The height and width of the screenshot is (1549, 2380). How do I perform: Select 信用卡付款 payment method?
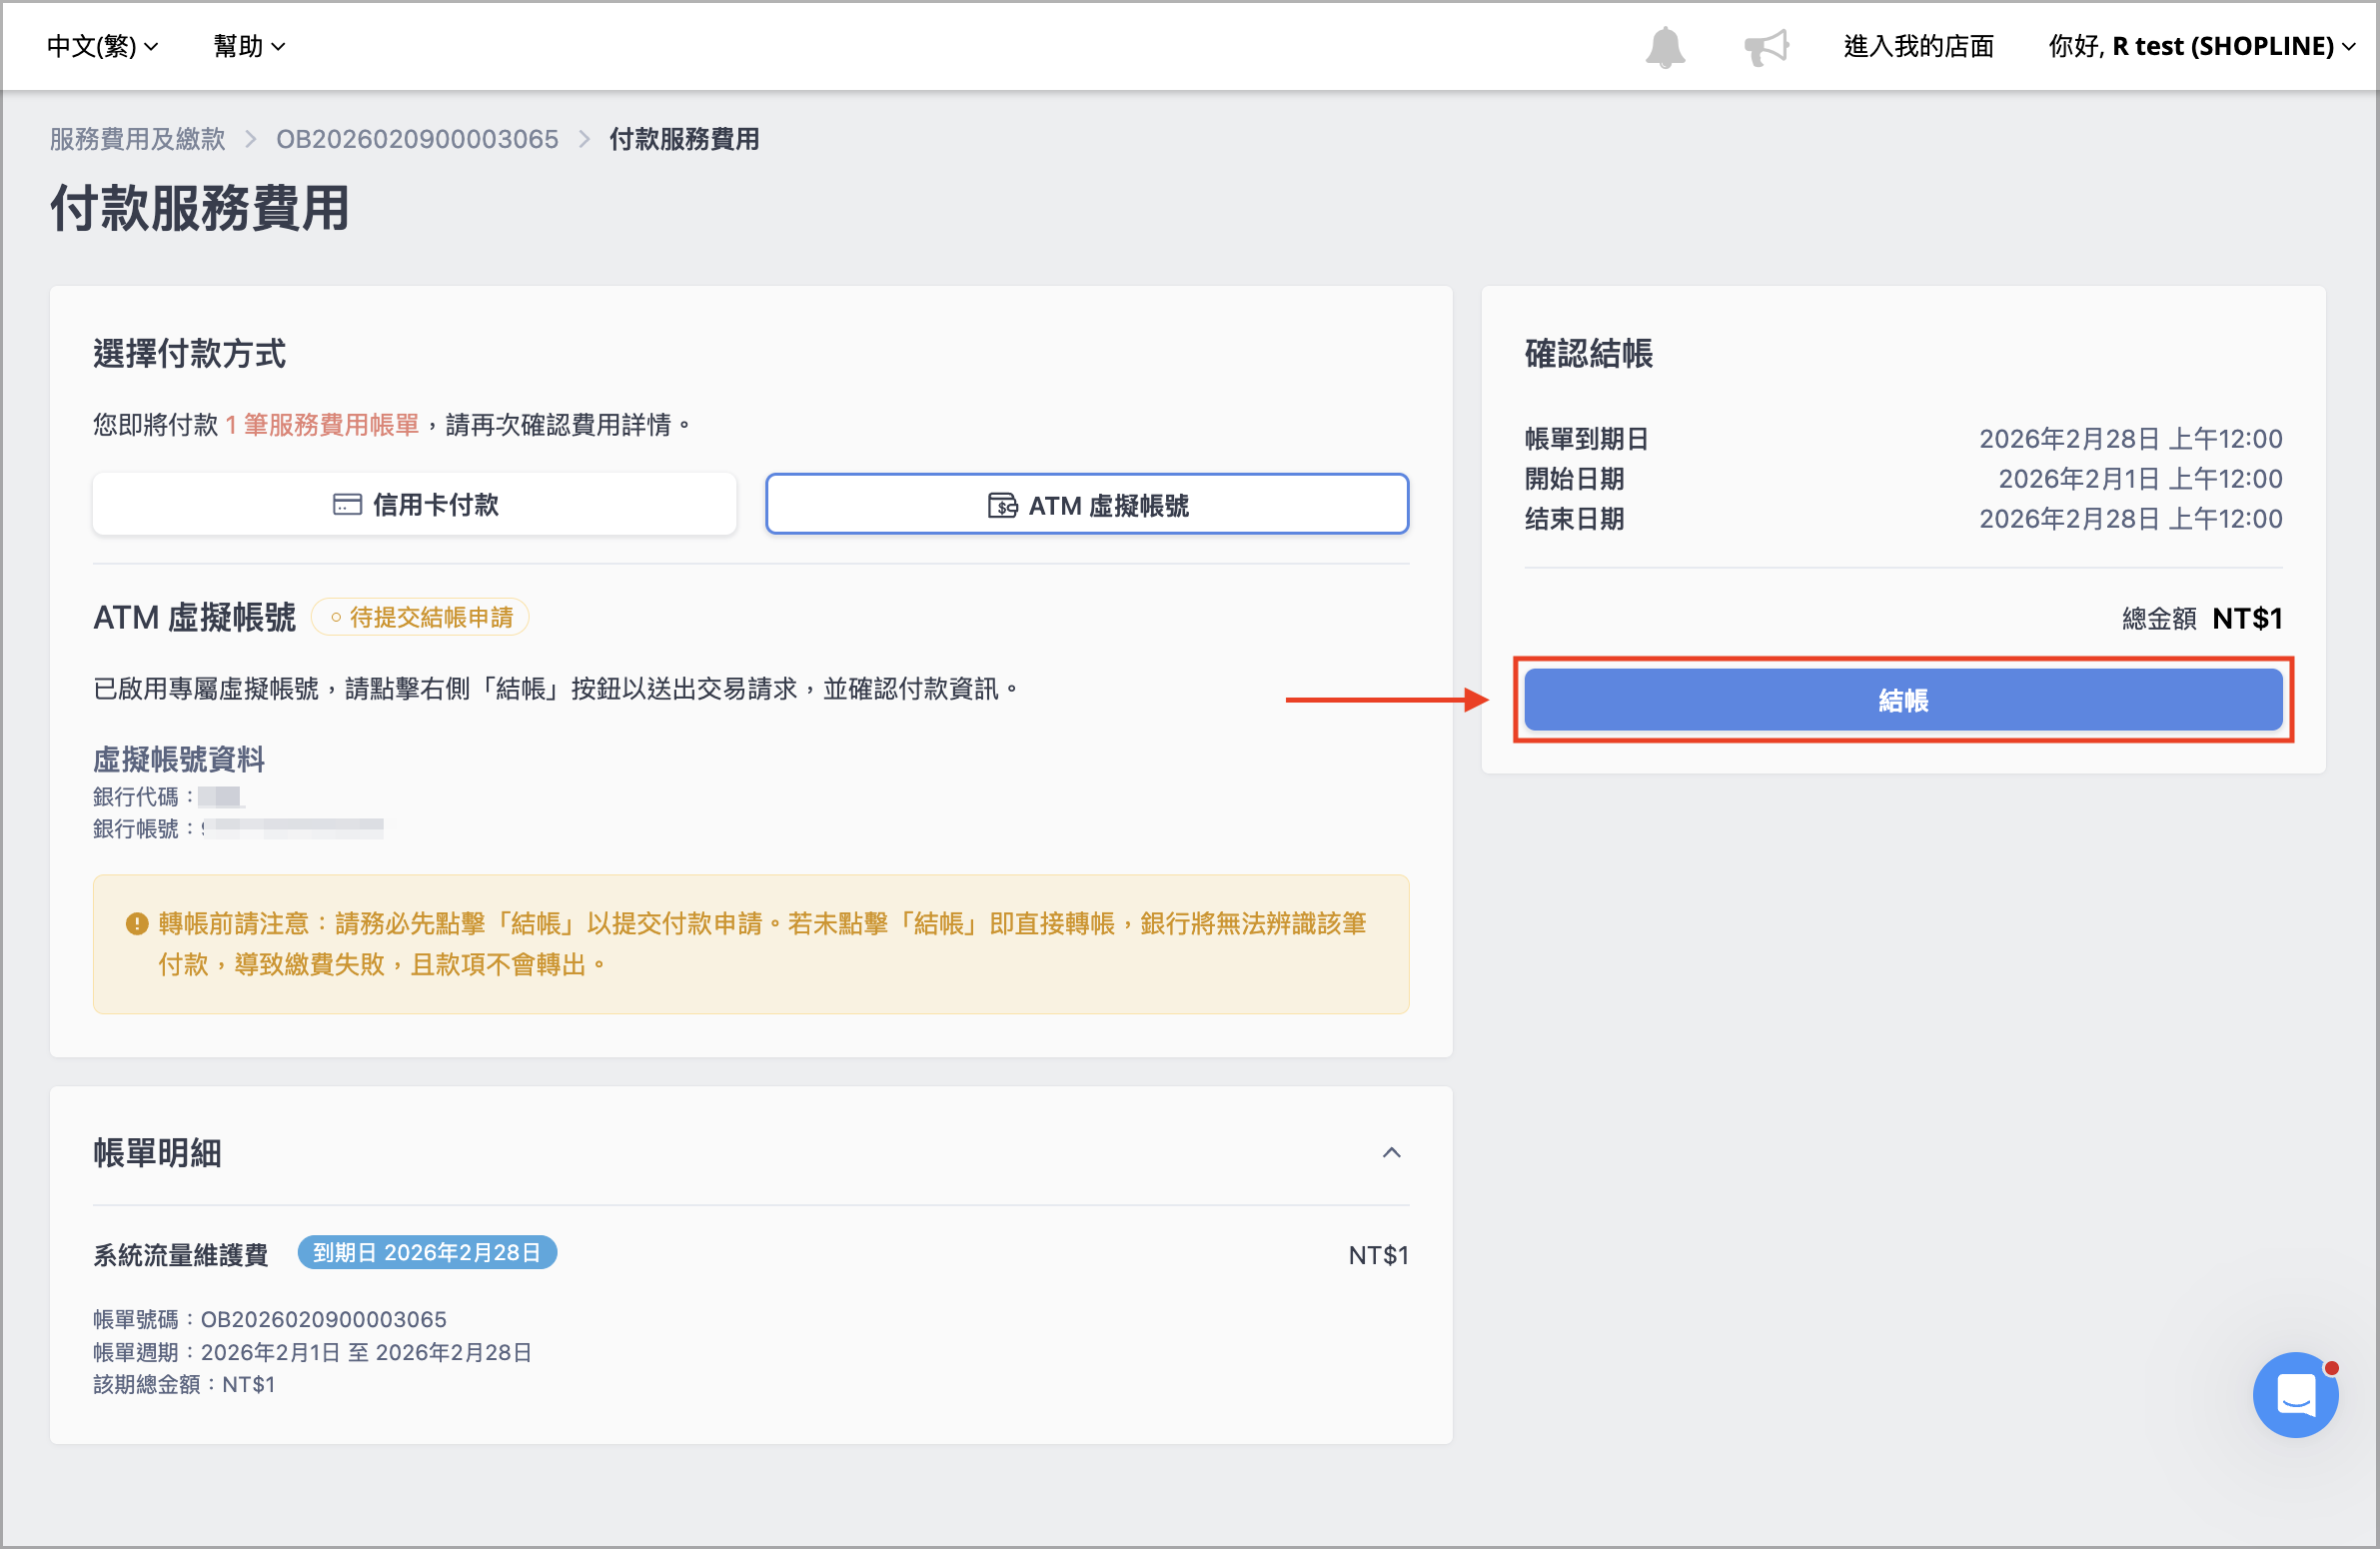click(415, 505)
